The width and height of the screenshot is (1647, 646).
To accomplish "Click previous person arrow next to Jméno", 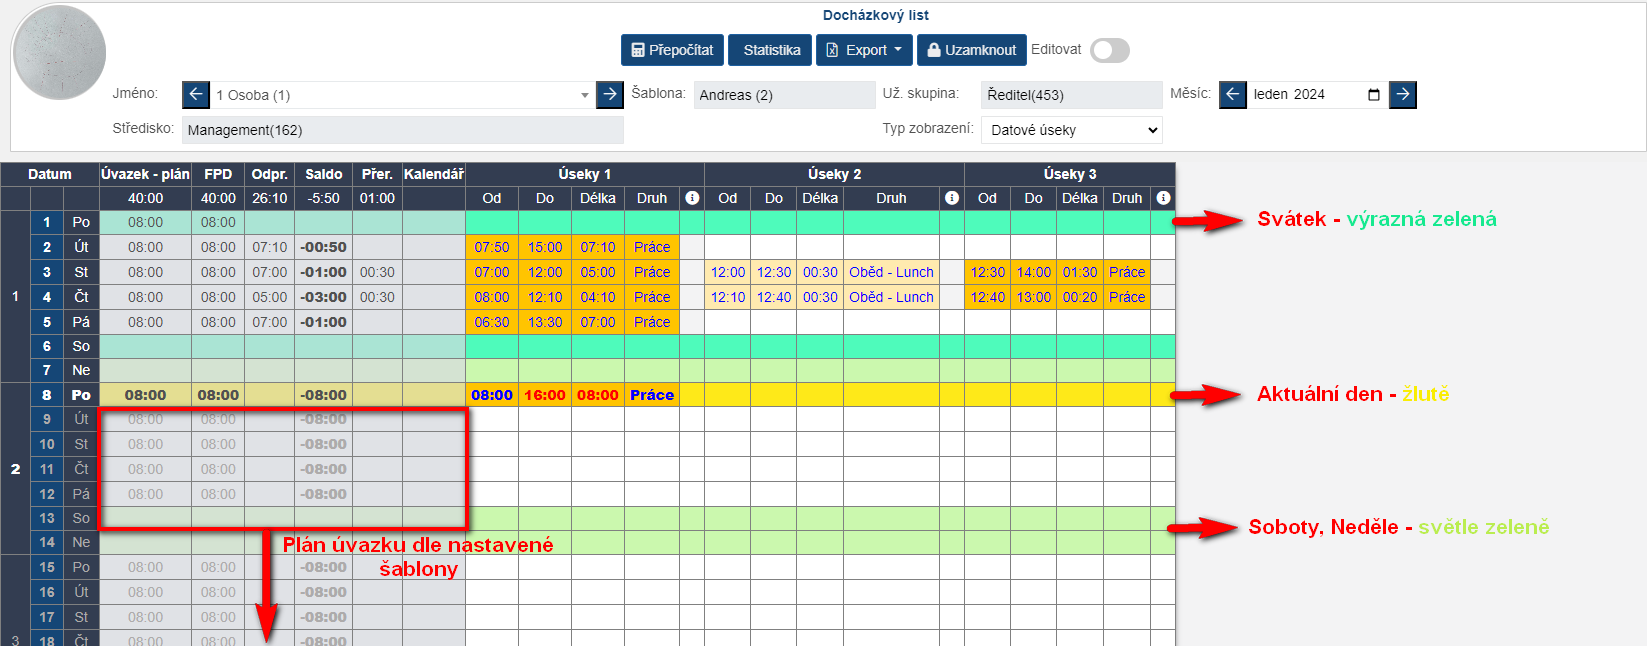I will click(x=195, y=95).
